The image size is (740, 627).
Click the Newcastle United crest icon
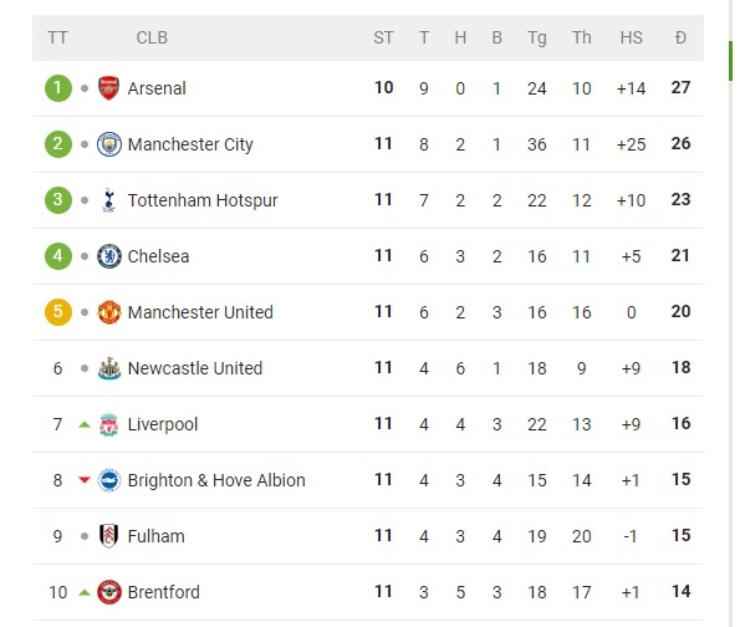click(108, 368)
